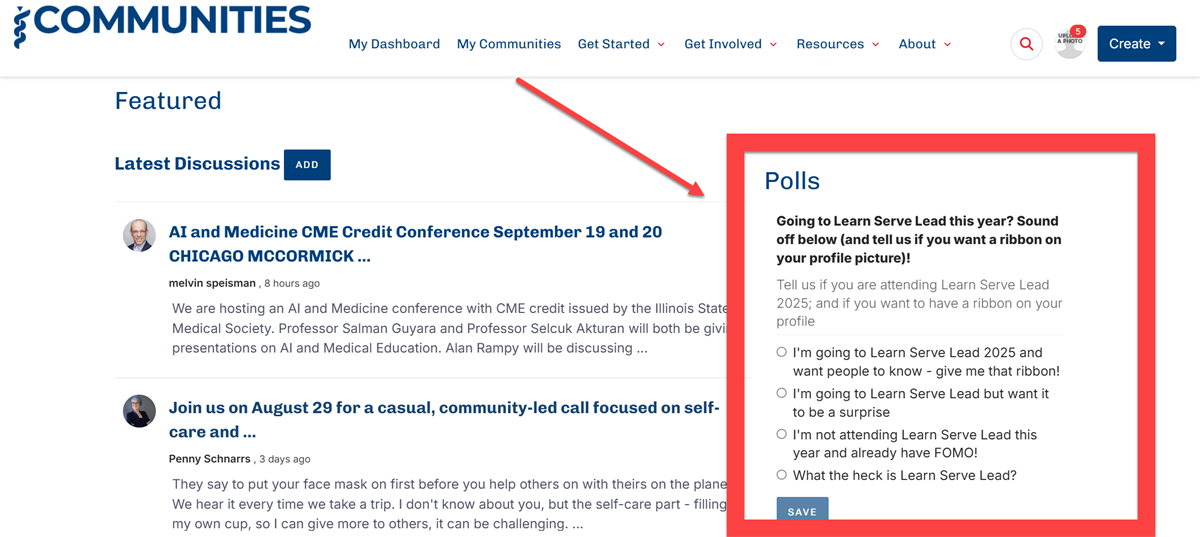This screenshot has width=1200, height=537.
Task: Open the Create dropdown button
Action: click(x=1136, y=44)
